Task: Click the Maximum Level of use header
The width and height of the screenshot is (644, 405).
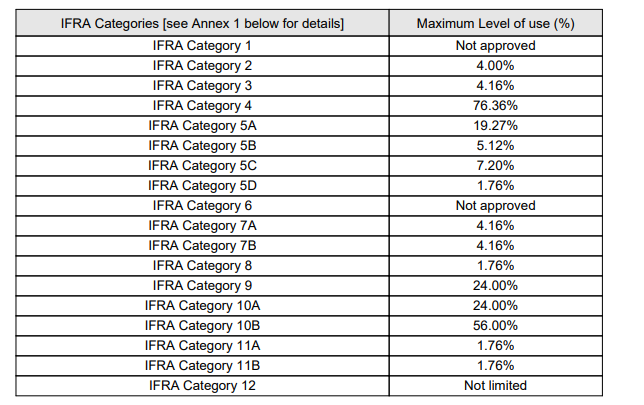Action: coord(495,24)
